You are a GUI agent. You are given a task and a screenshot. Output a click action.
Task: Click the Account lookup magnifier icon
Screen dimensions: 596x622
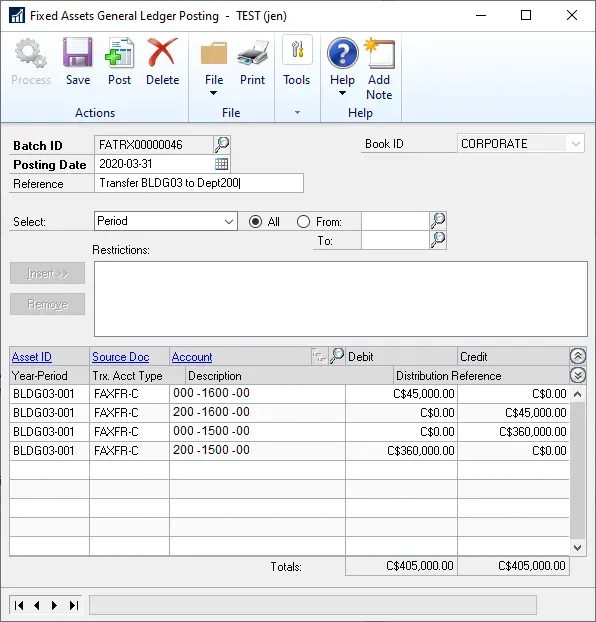[337, 355]
